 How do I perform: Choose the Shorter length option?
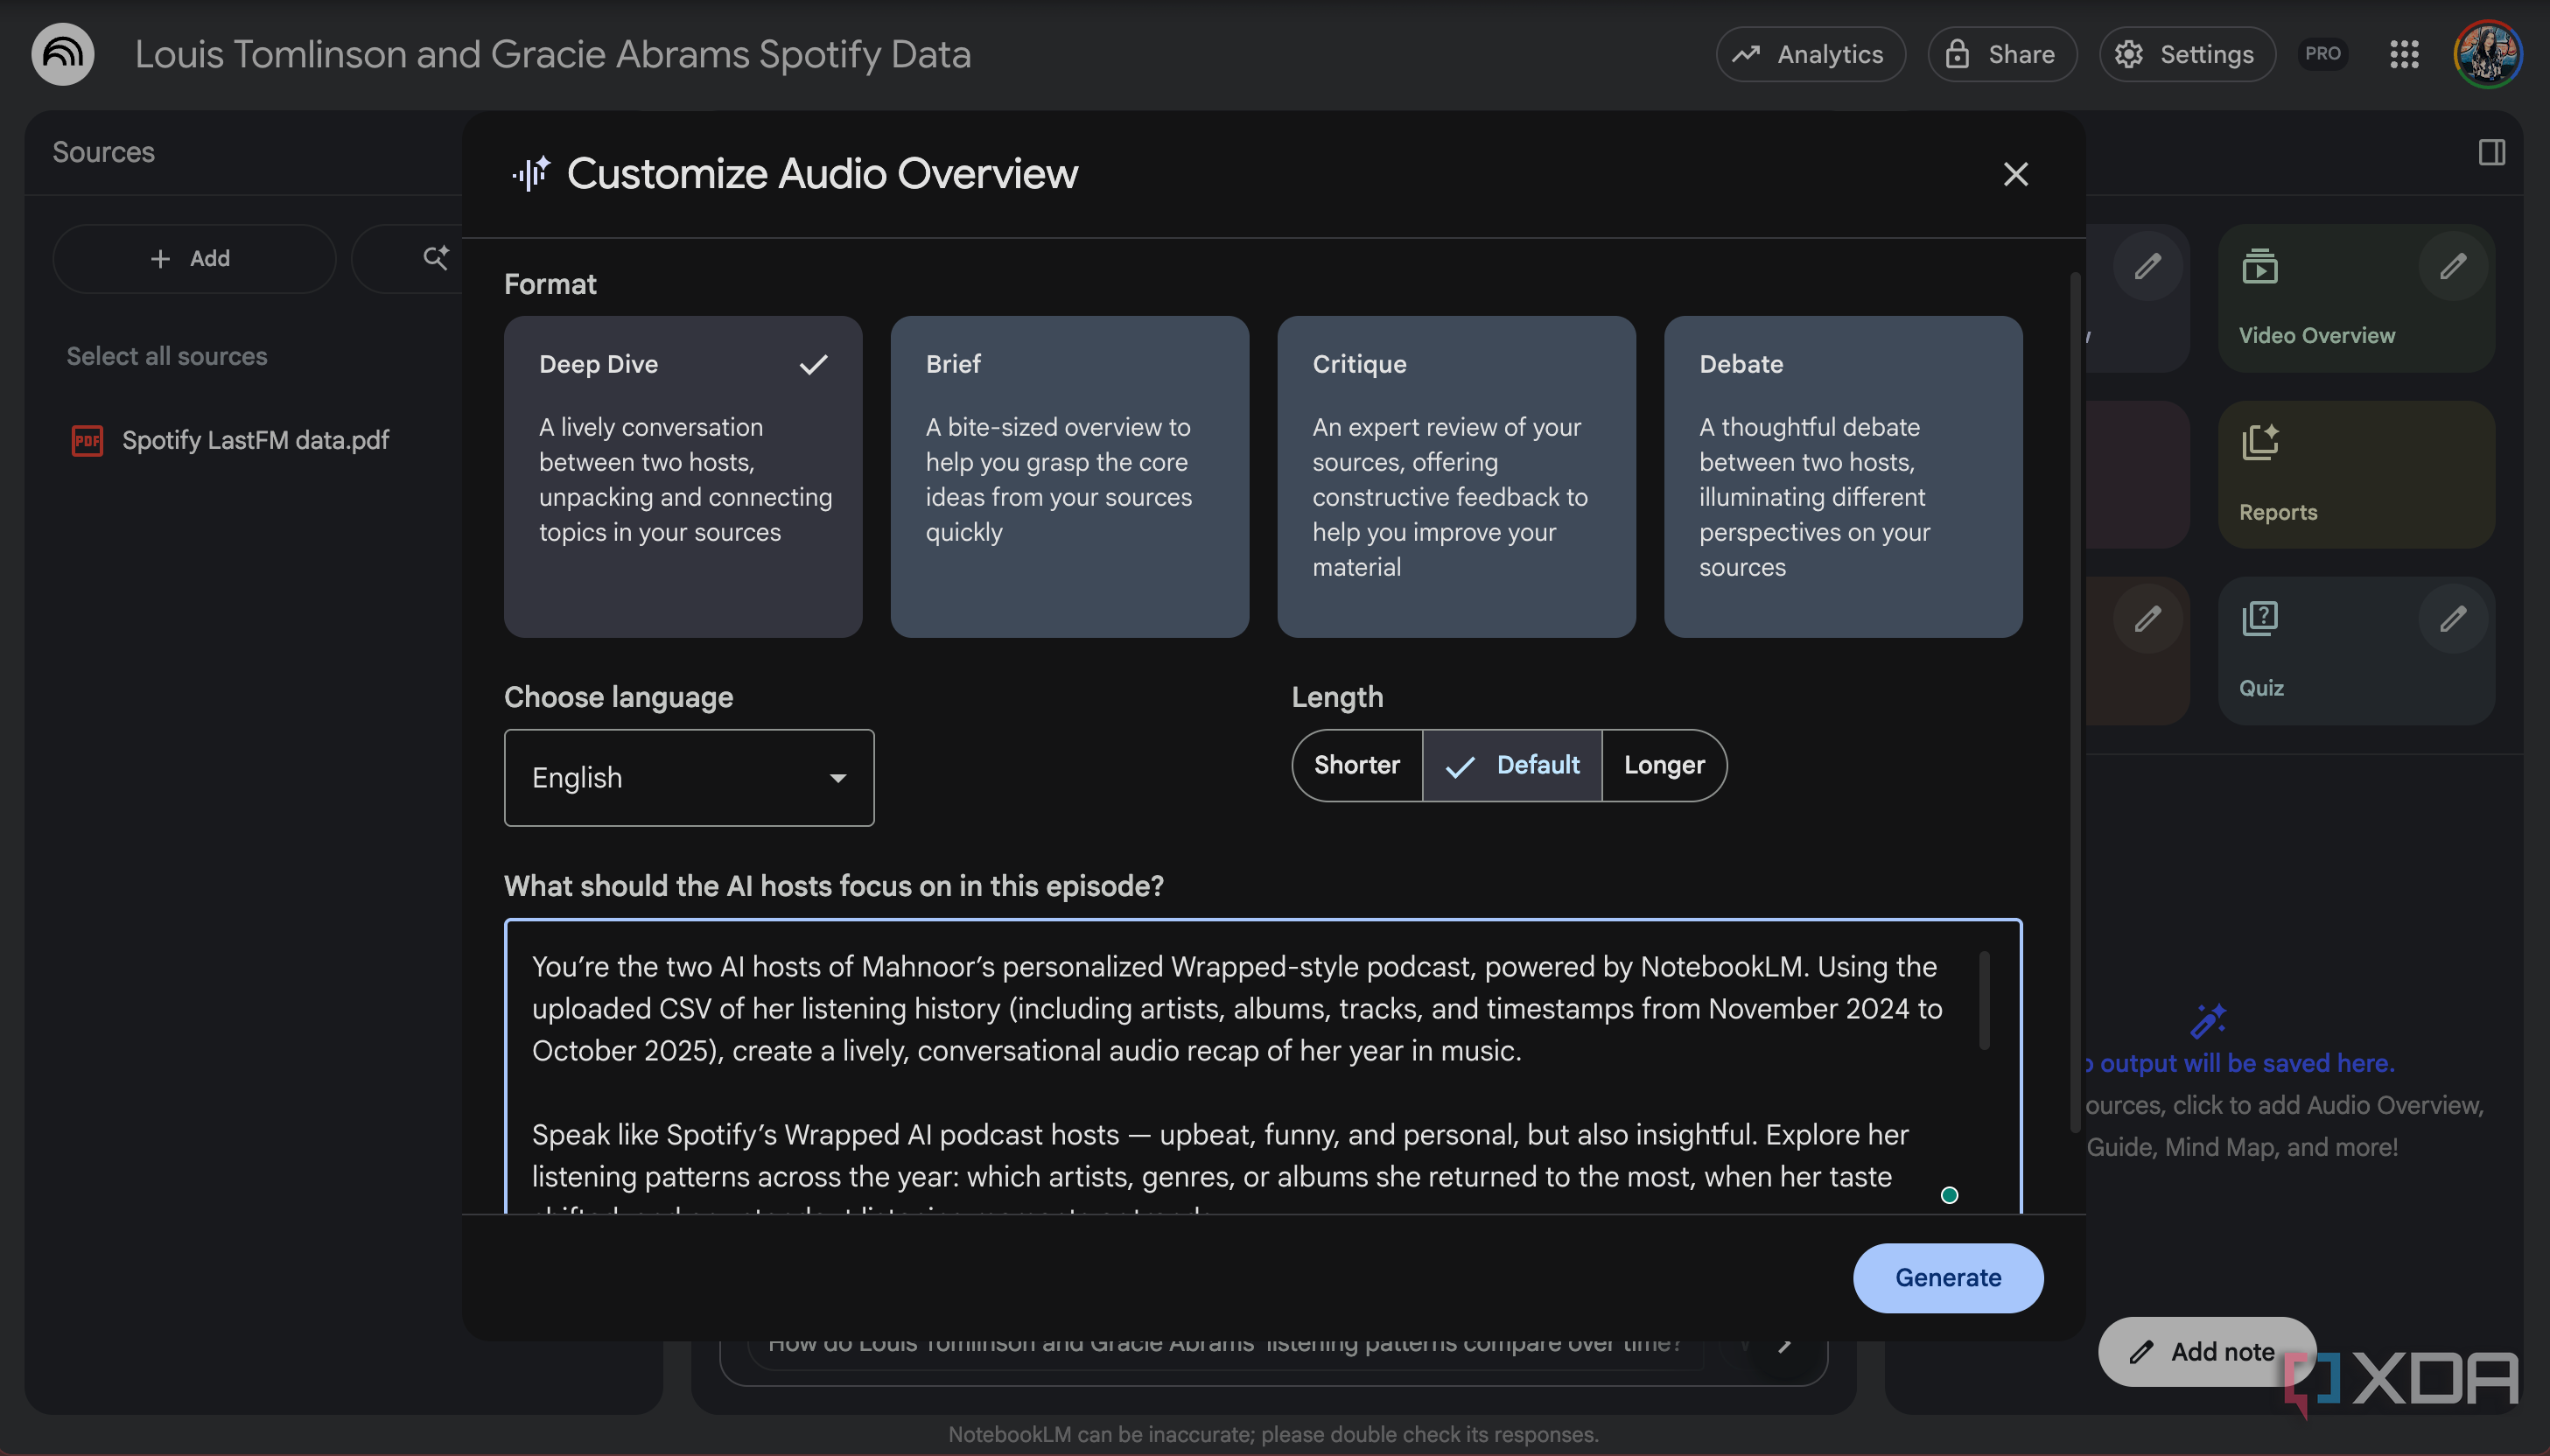(1356, 765)
